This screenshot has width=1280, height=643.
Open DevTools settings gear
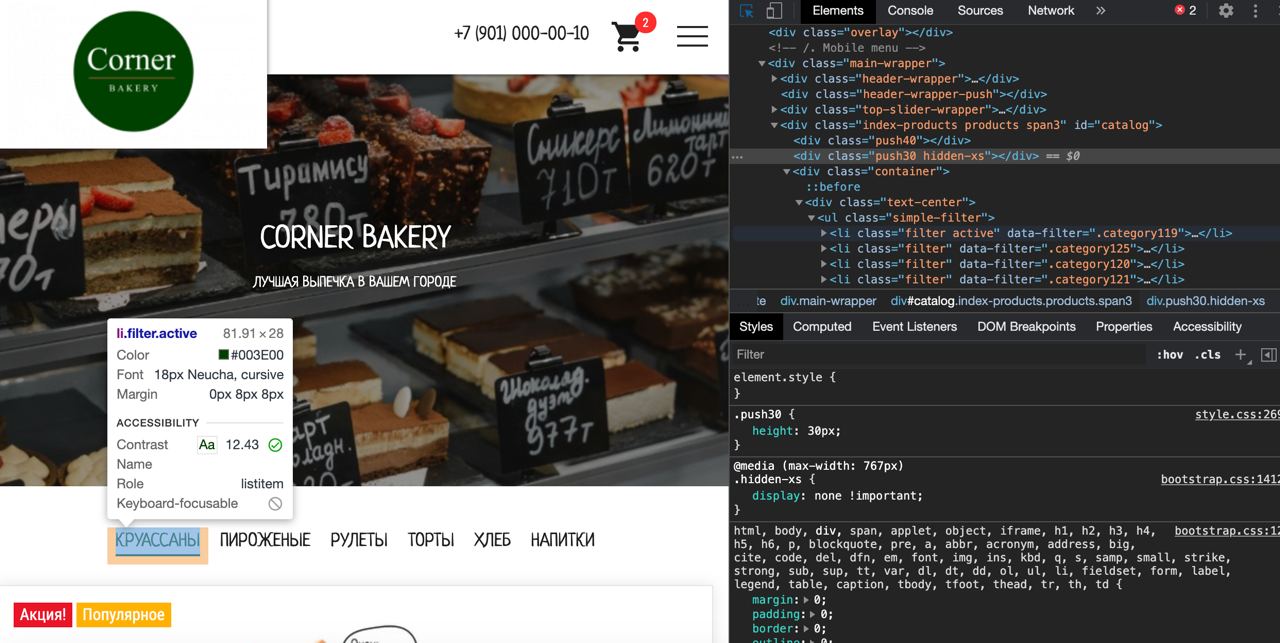(1226, 11)
